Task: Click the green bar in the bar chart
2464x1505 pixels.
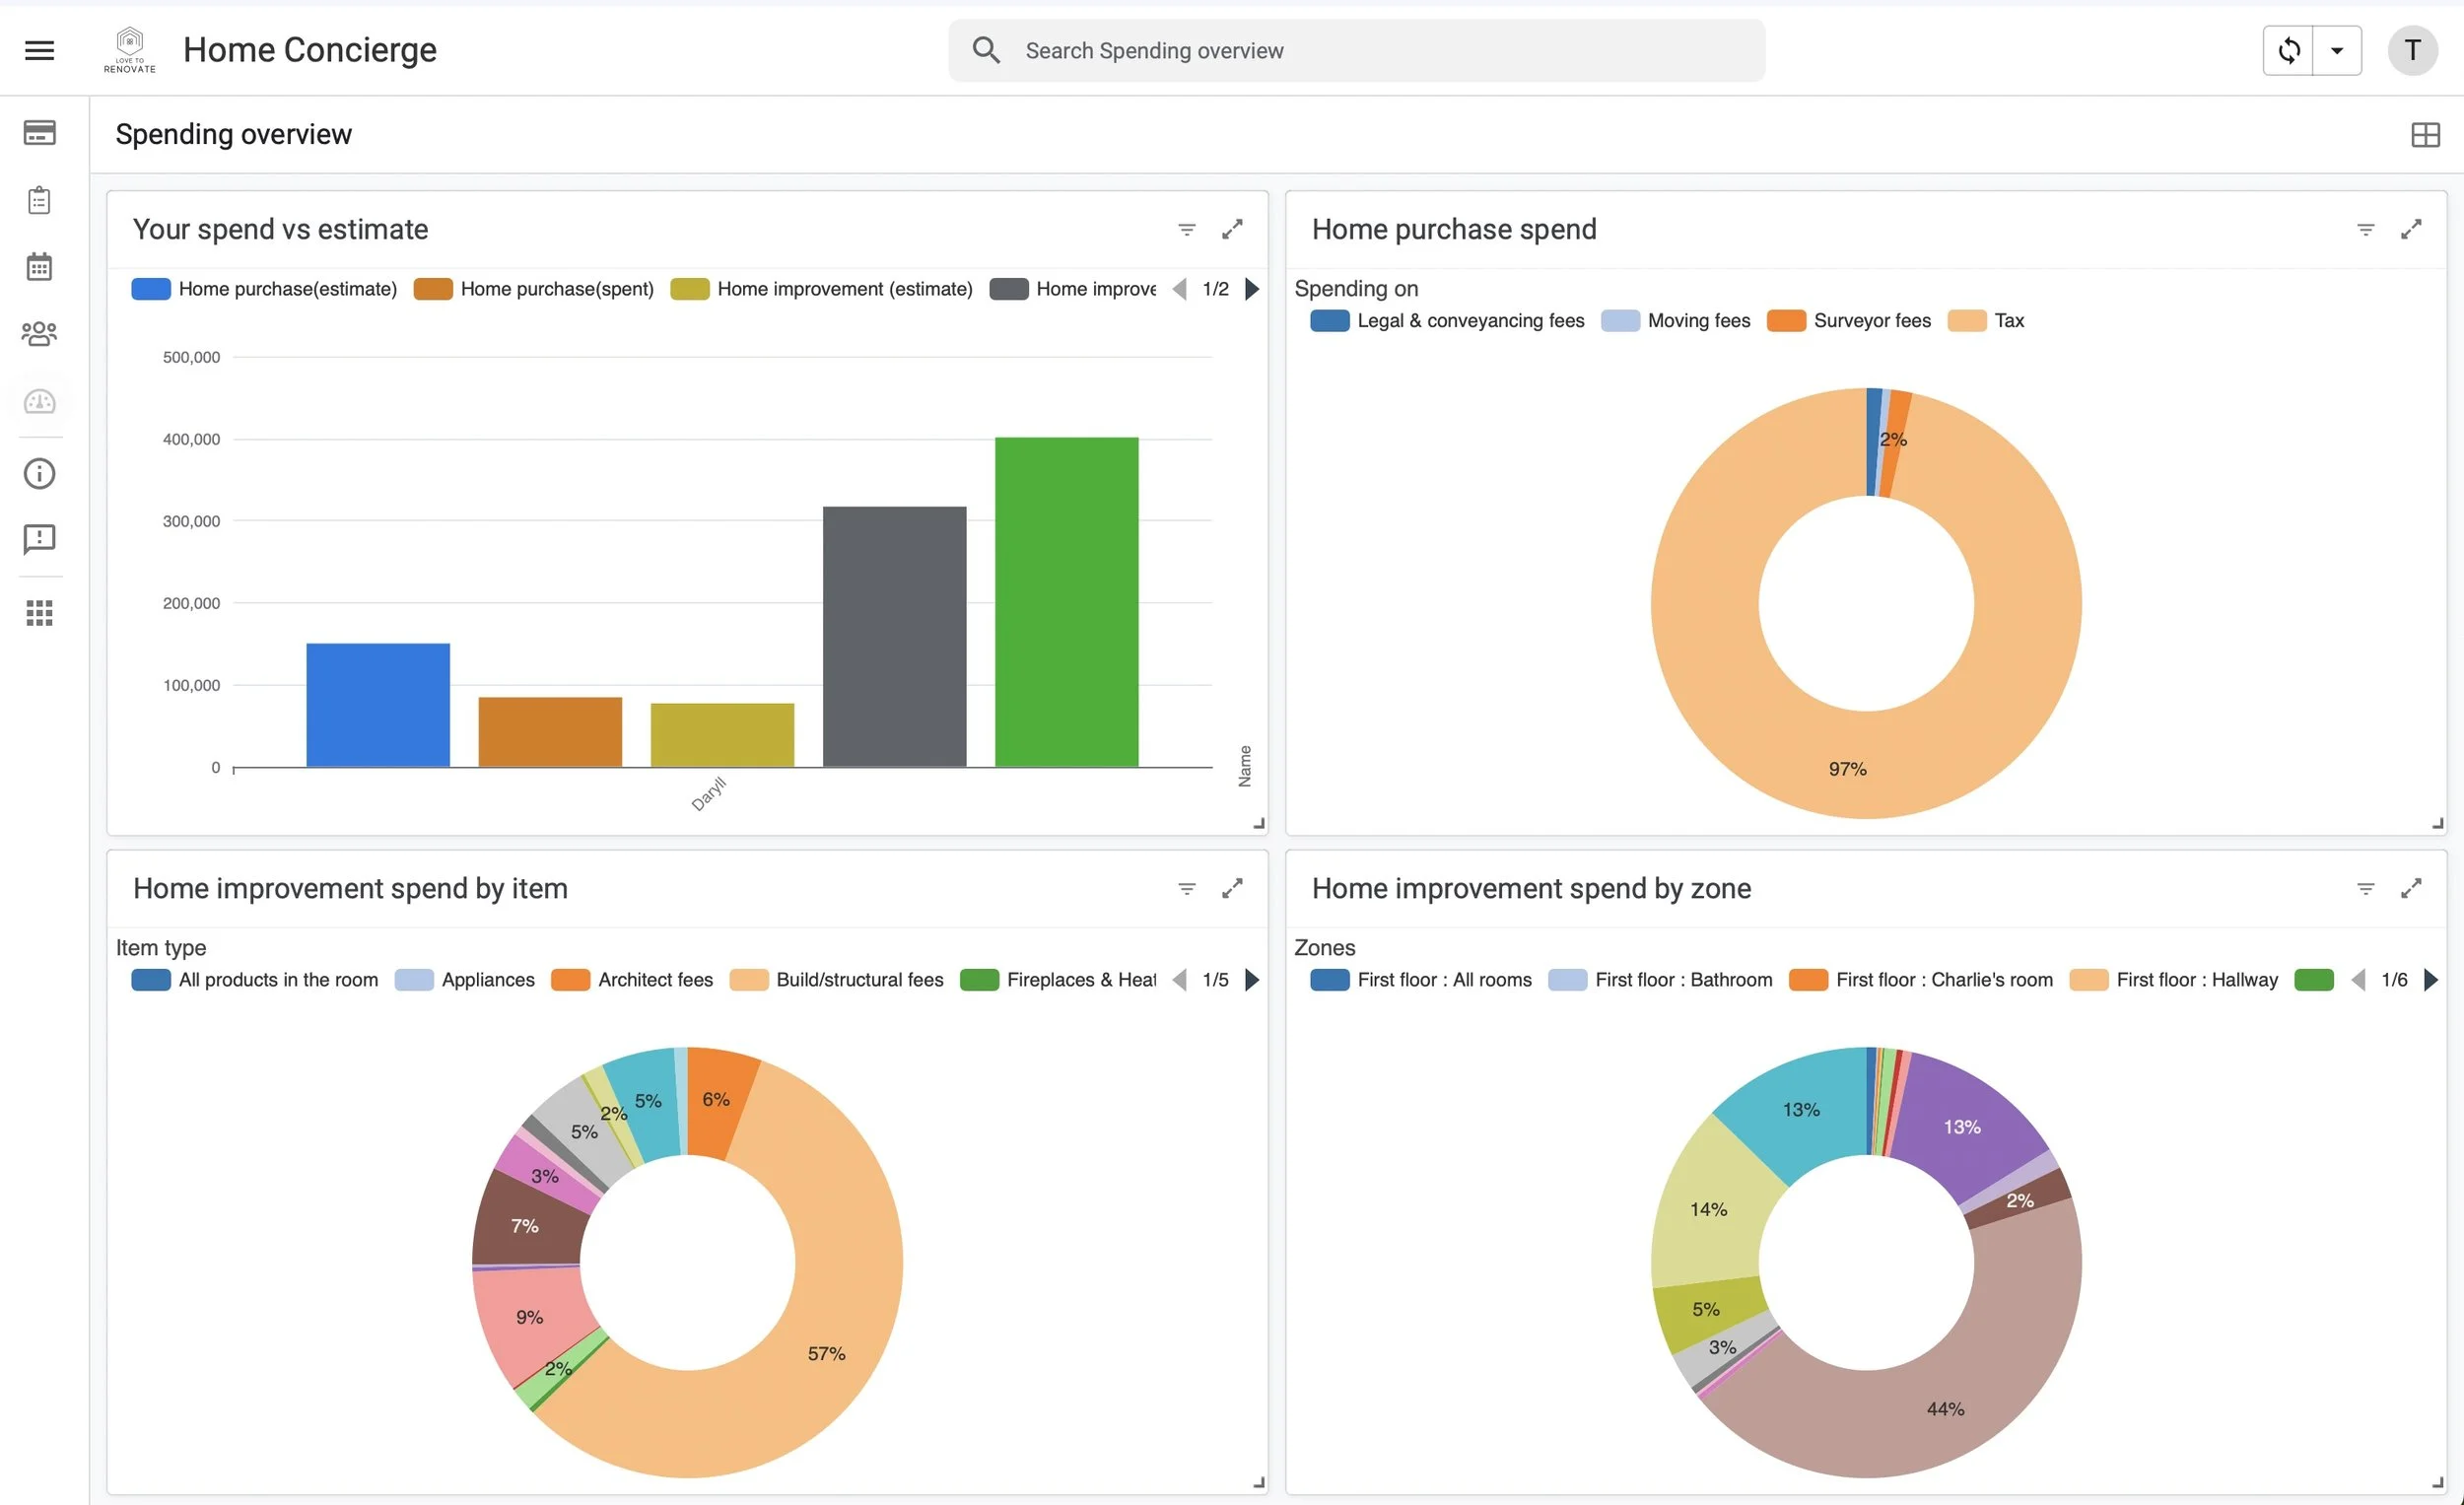Action: point(1066,601)
